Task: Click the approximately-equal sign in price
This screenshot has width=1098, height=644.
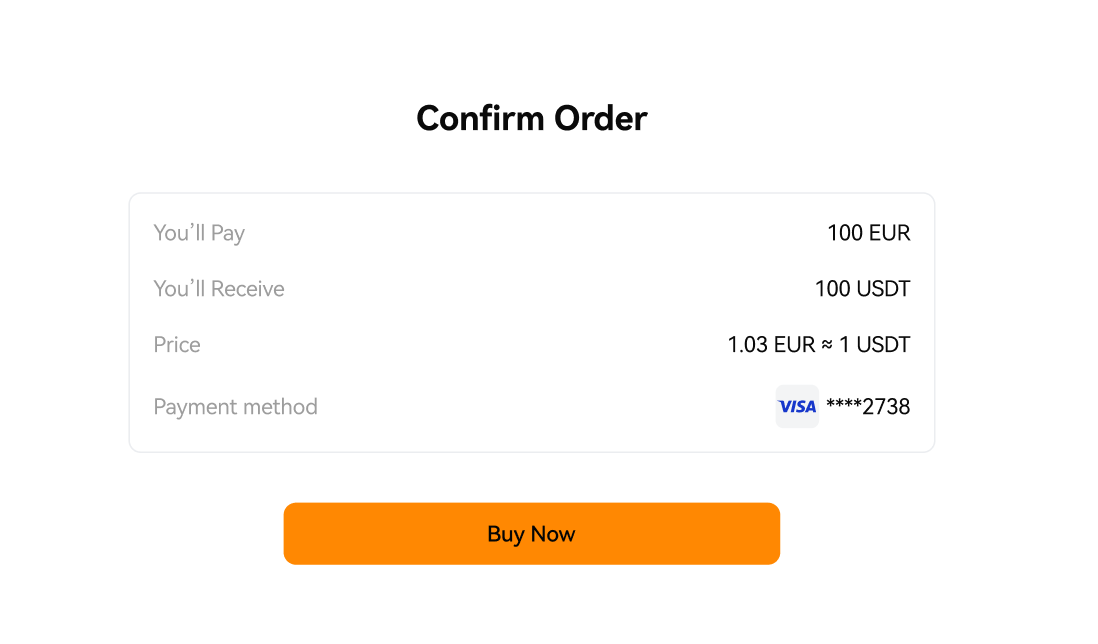Action: [827, 345]
